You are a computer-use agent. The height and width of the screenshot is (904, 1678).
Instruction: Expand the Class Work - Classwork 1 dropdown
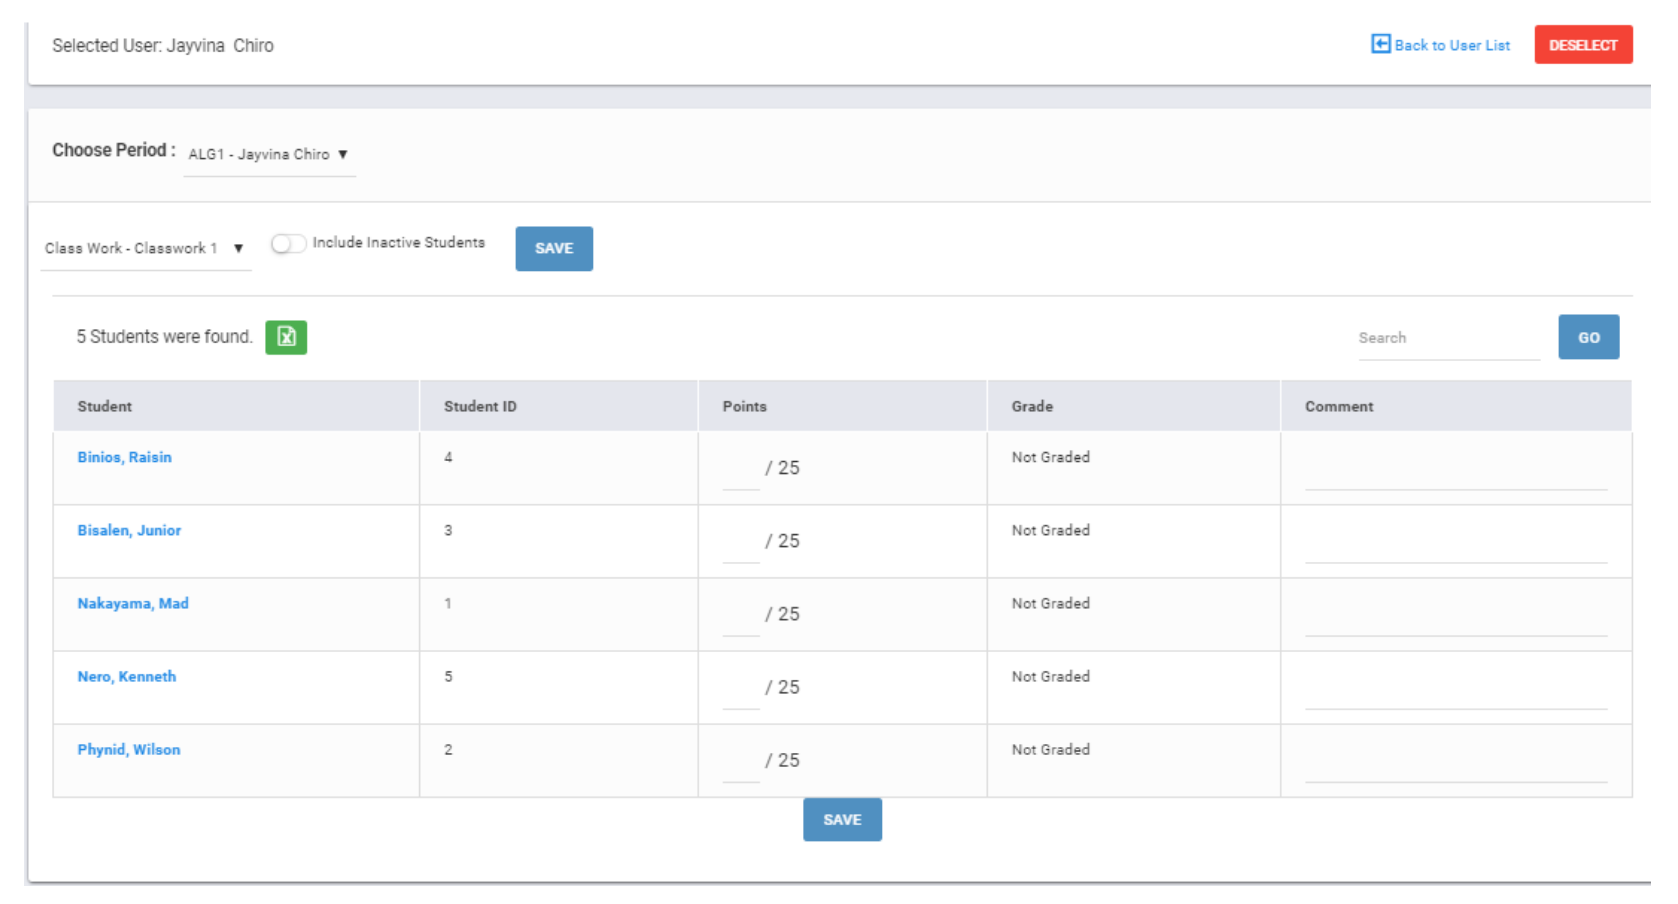pos(144,248)
